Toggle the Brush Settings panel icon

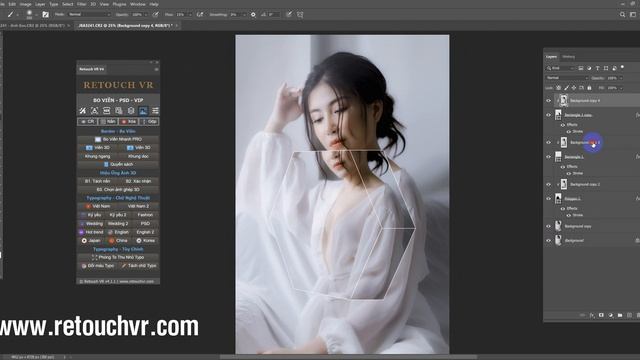tap(45, 14)
